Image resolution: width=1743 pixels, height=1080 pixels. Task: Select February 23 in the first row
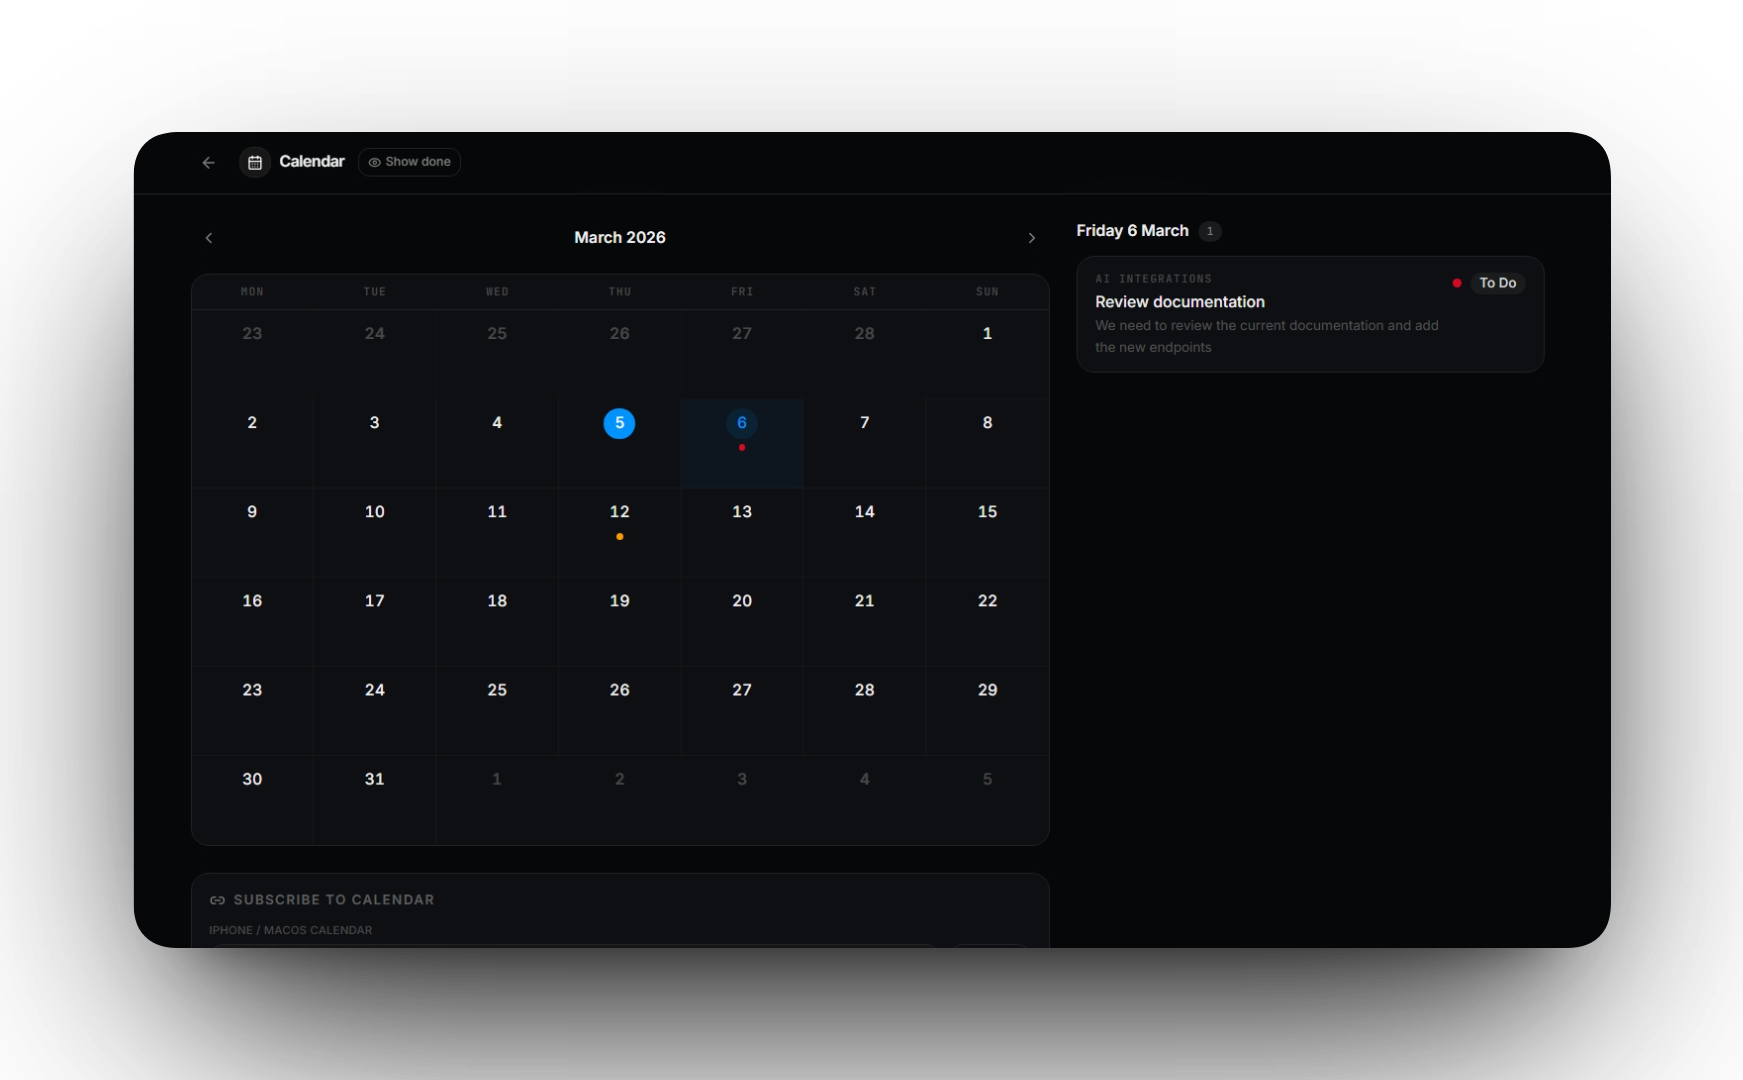pyautogui.click(x=252, y=334)
